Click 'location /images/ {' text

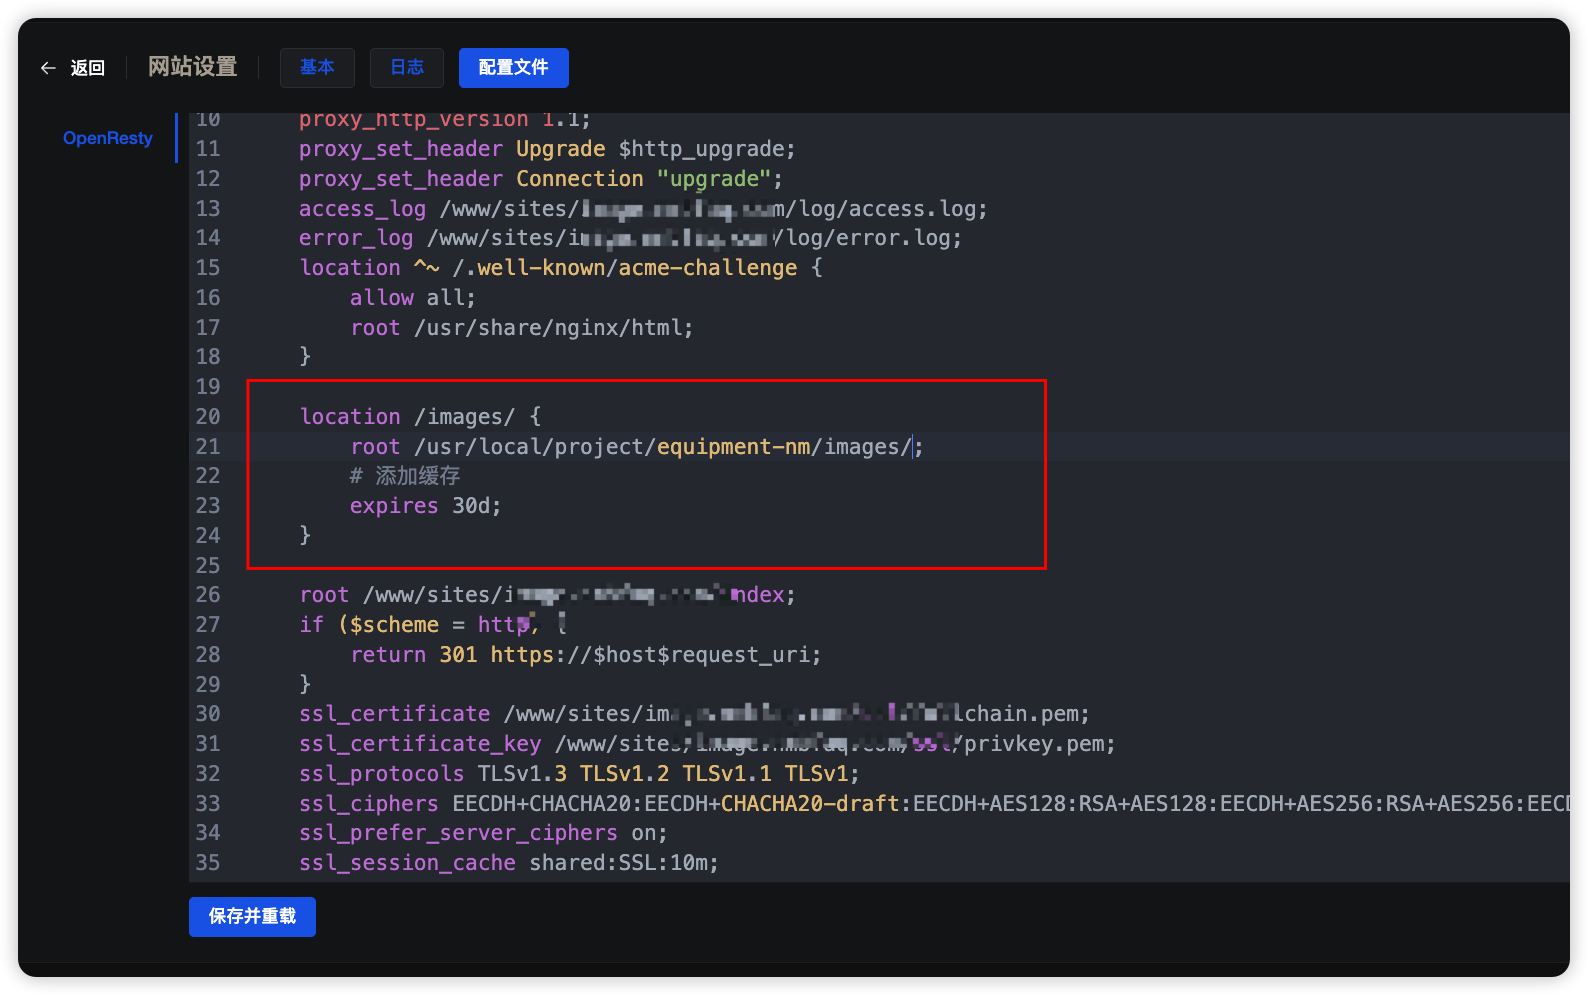tap(420, 417)
